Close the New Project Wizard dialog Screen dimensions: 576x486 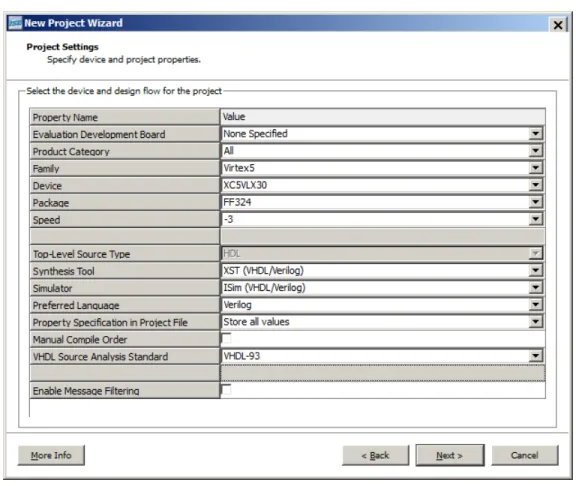(558, 25)
